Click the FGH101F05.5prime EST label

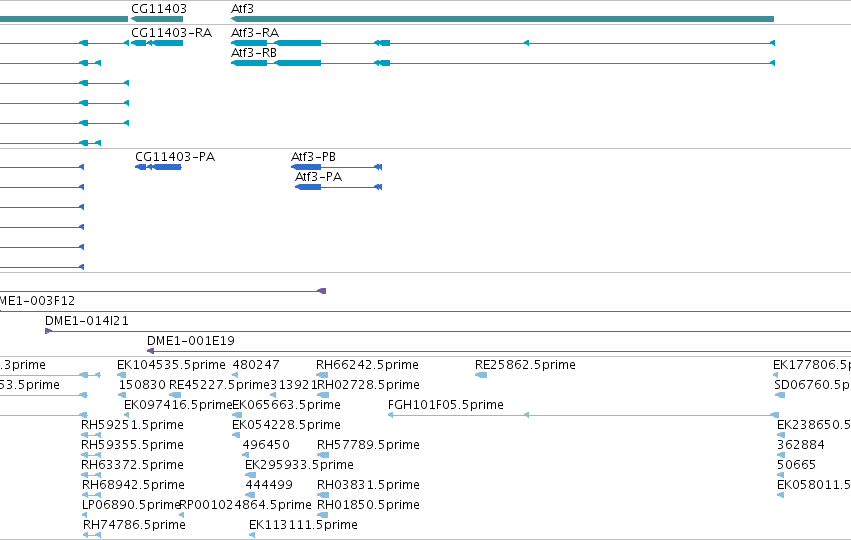(x=446, y=405)
